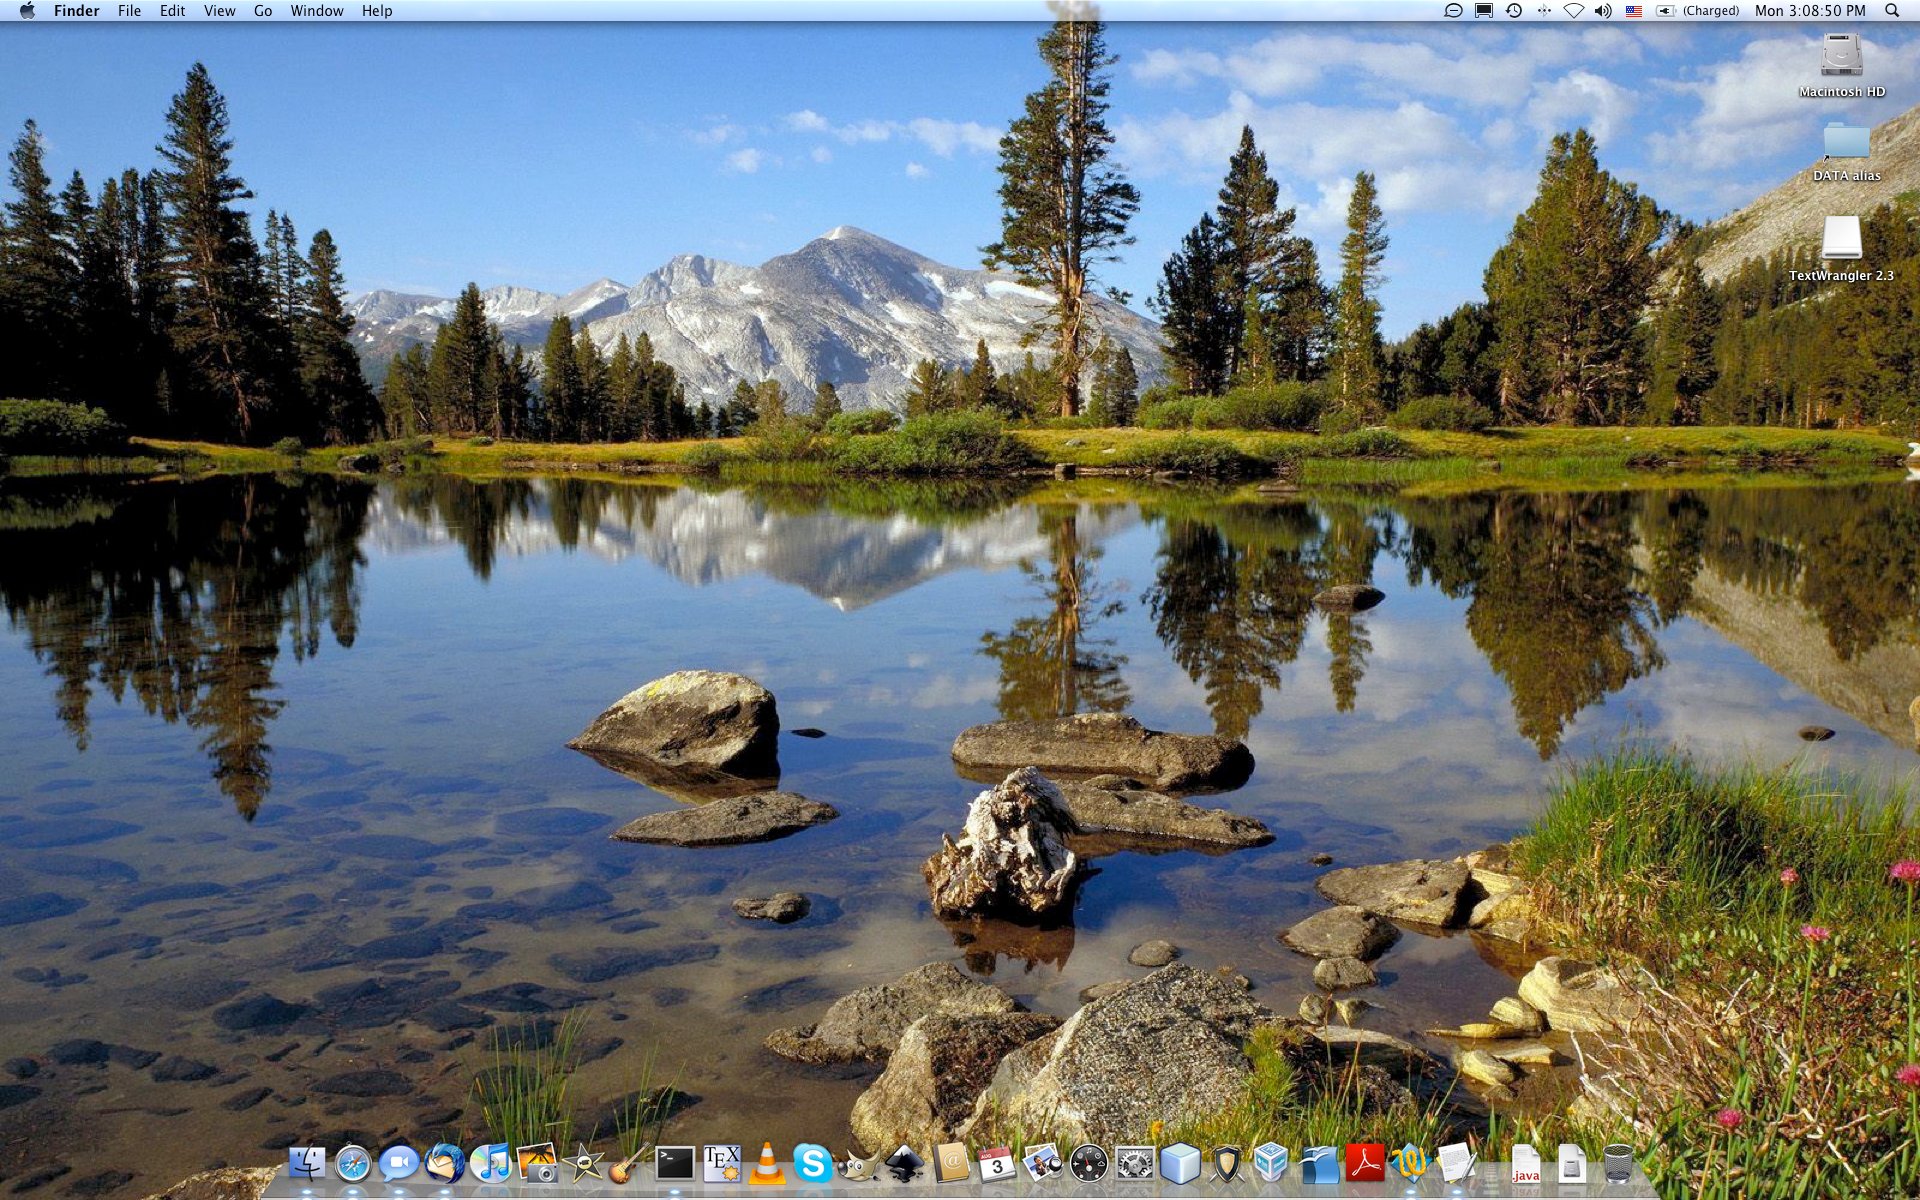The height and width of the screenshot is (1200, 1920).
Task: Open the disk image document in Dock
Action: click(1572, 1164)
